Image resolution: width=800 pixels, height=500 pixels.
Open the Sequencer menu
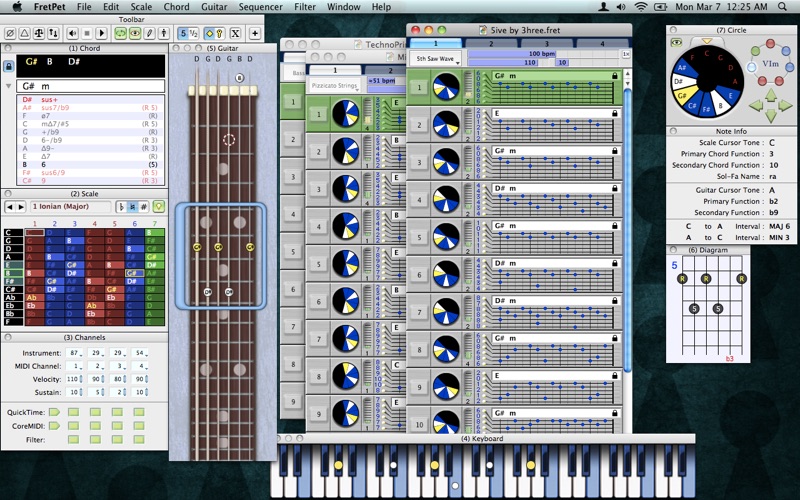point(261,7)
